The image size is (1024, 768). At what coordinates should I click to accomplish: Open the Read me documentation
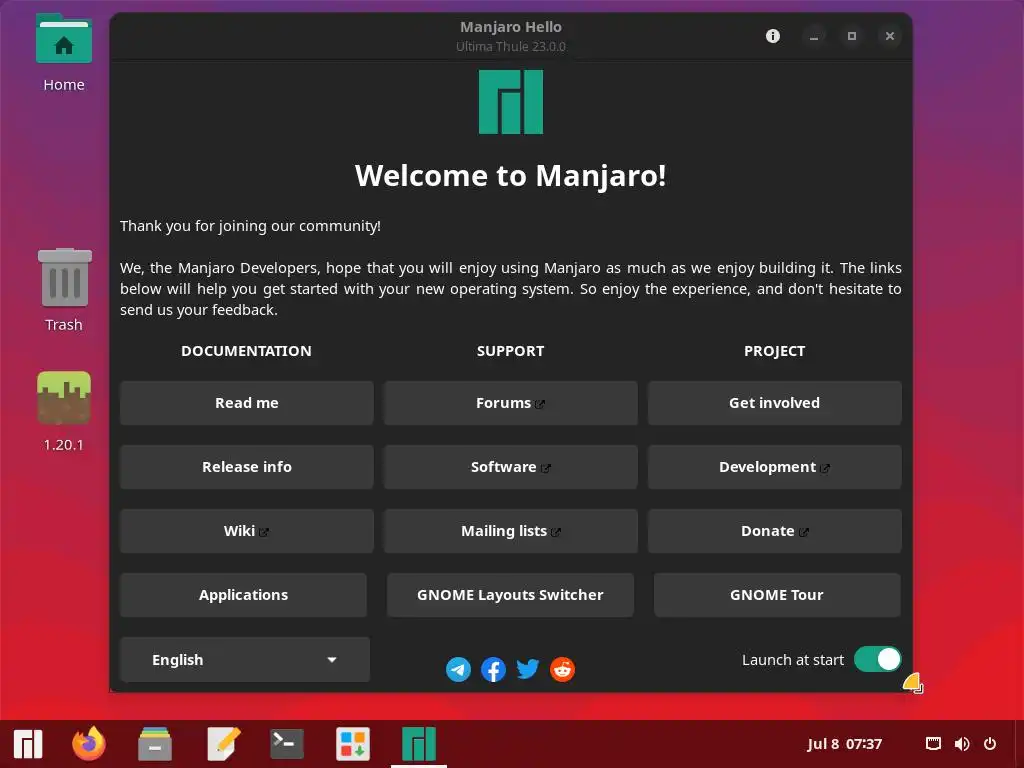click(x=247, y=403)
